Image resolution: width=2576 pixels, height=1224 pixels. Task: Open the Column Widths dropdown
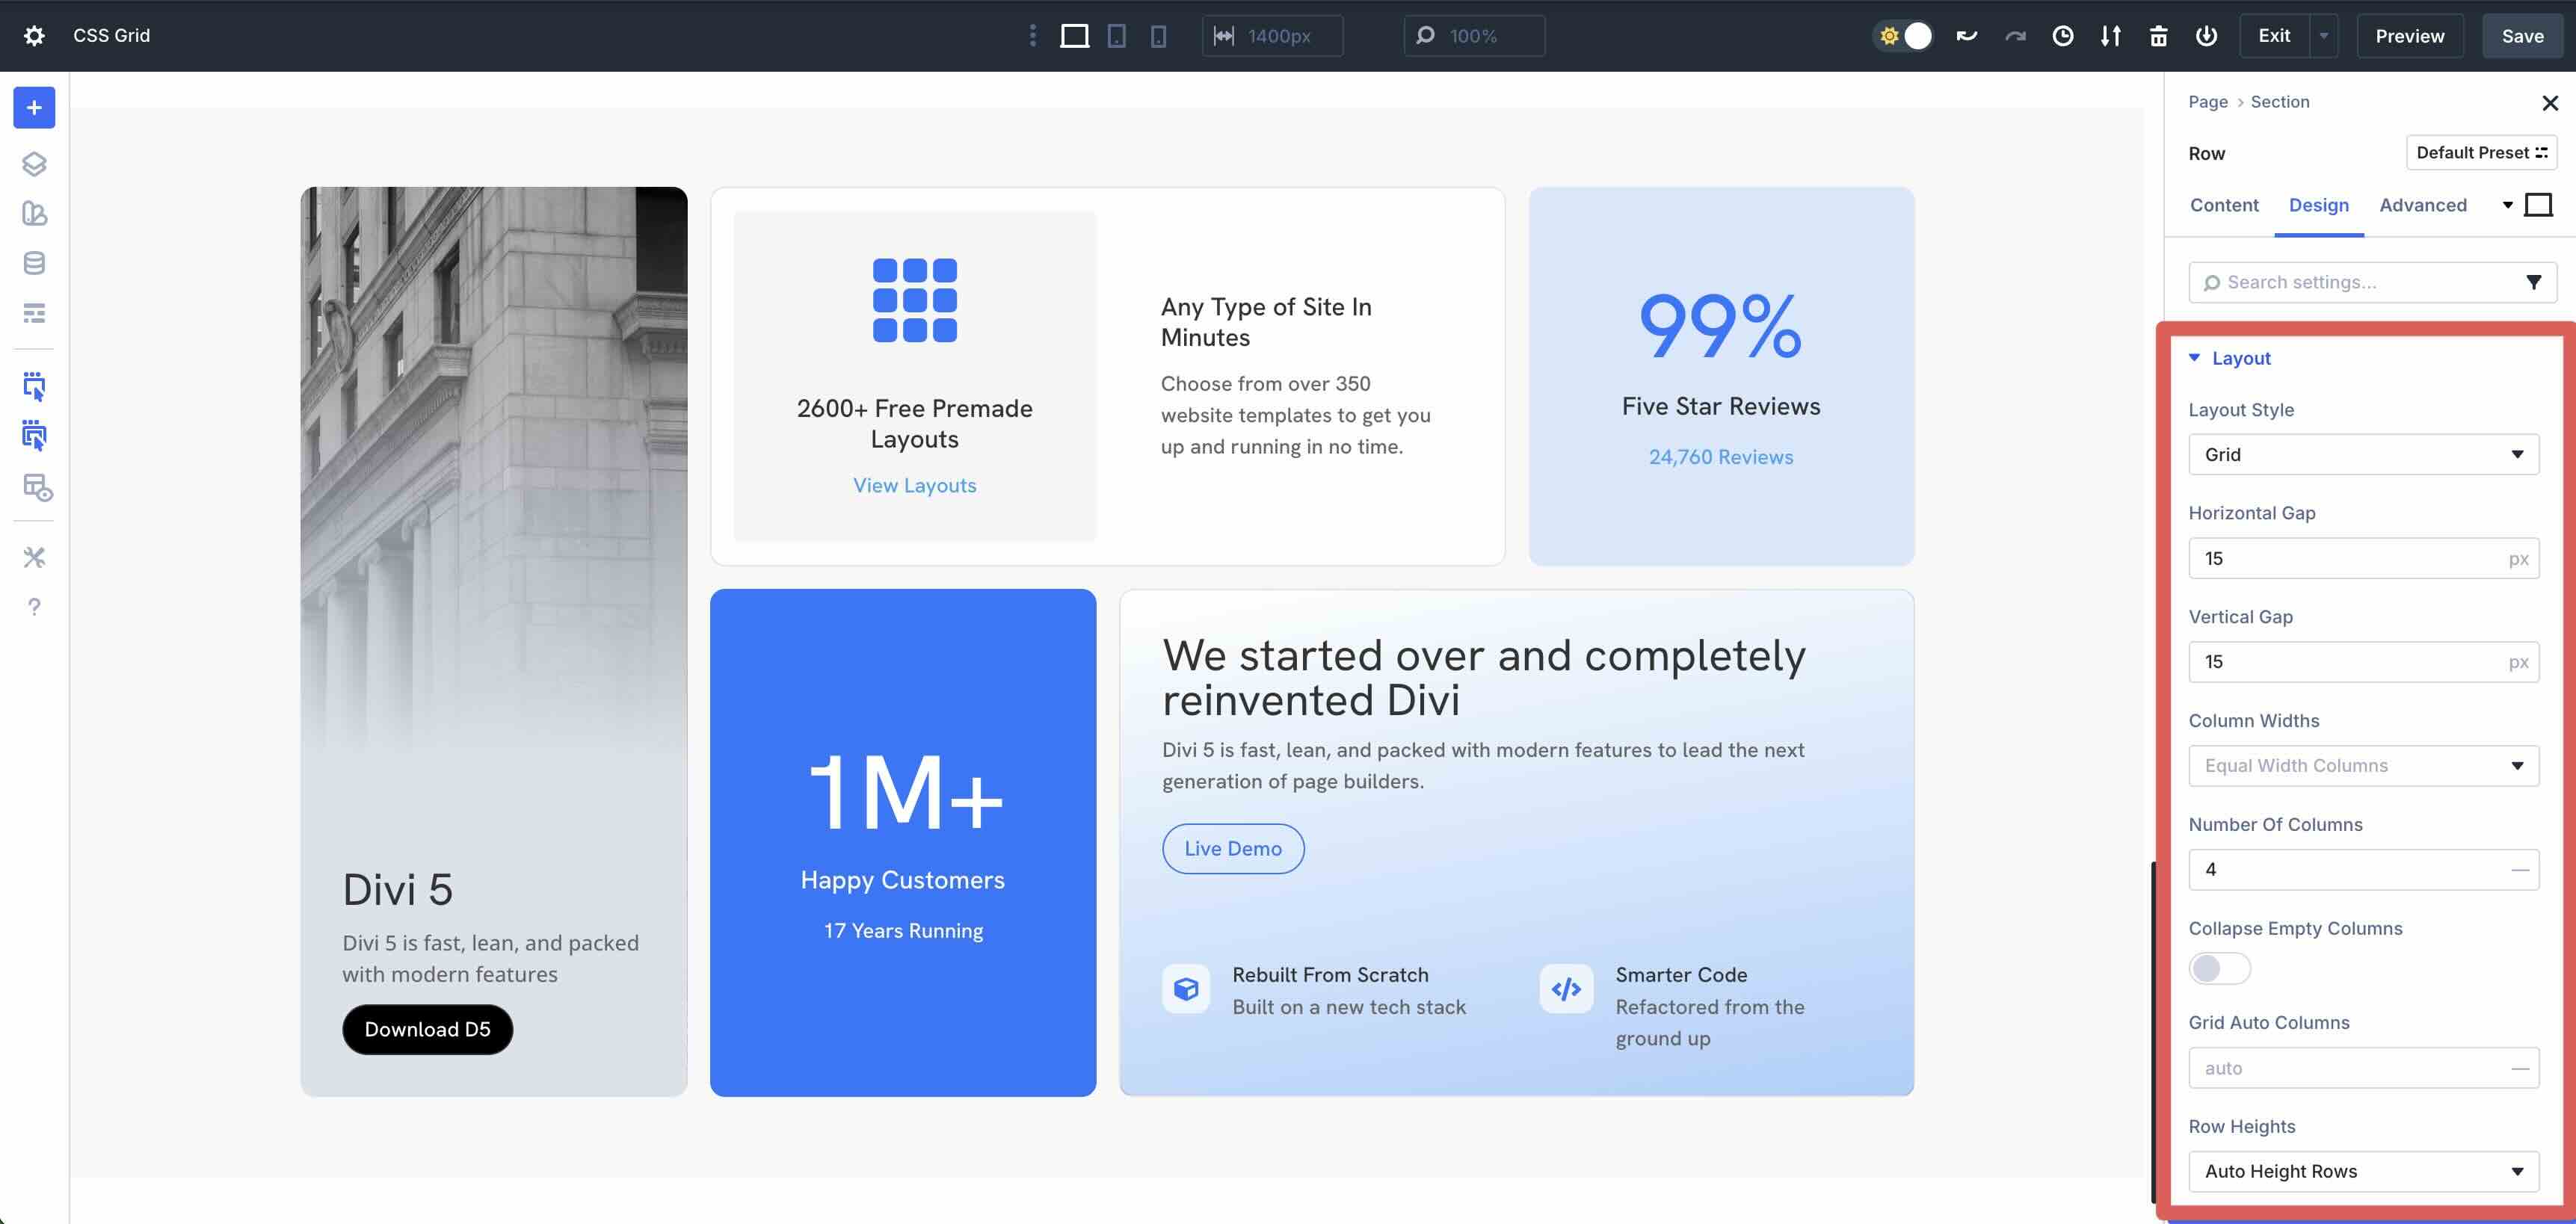click(2363, 765)
